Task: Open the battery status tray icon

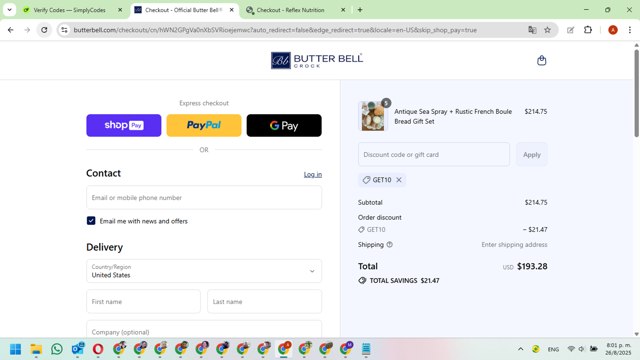Action: [x=593, y=349]
